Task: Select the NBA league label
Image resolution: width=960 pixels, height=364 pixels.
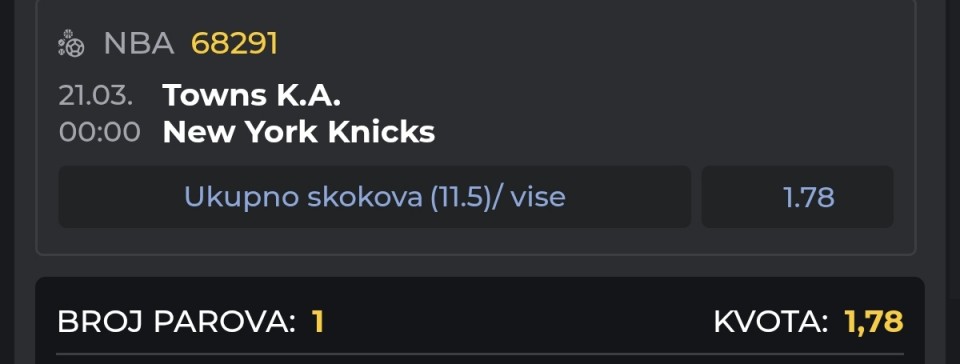Action: point(139,43)
